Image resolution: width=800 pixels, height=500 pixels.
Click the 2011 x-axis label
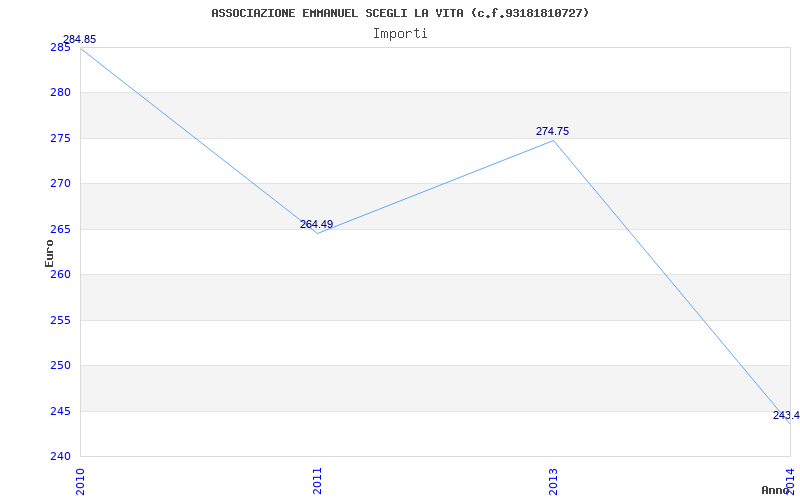tap(317, 481)
